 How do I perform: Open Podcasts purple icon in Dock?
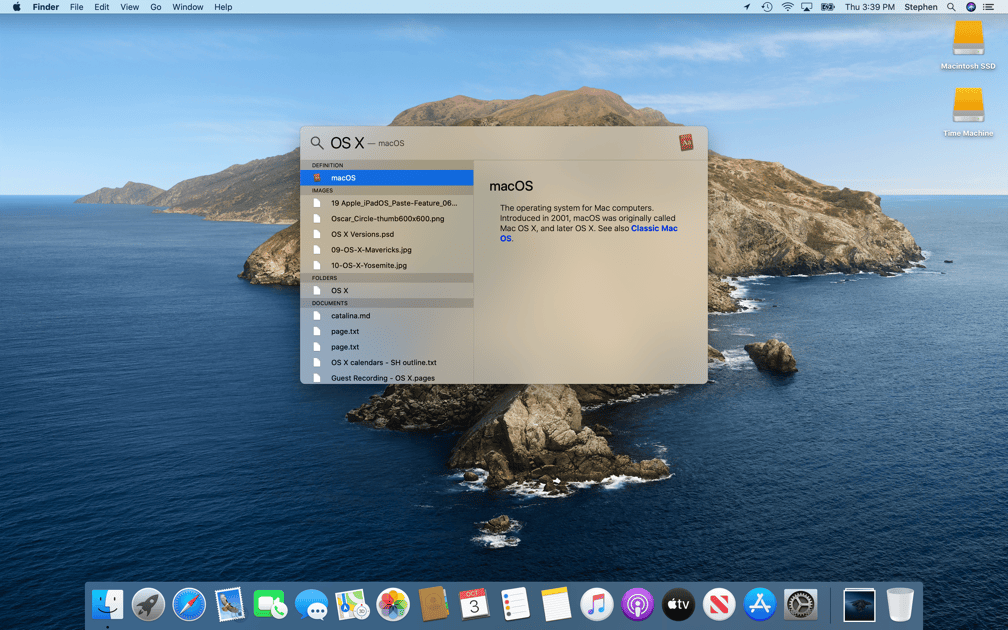click(x=638, y=604)
